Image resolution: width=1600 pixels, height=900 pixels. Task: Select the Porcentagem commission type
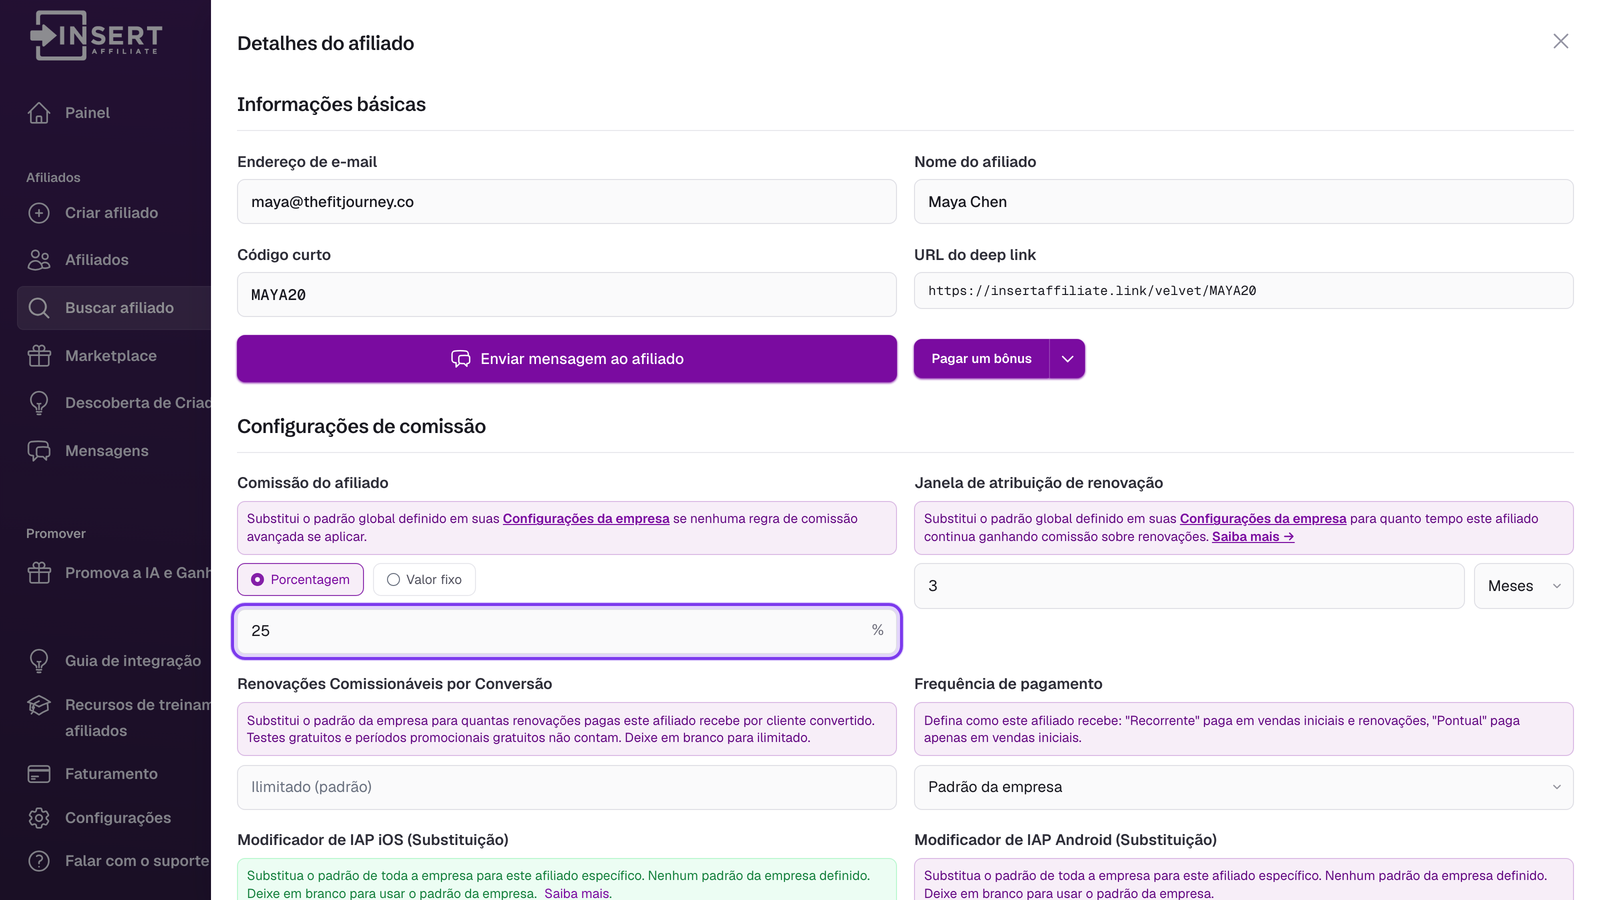click(300, 580)
